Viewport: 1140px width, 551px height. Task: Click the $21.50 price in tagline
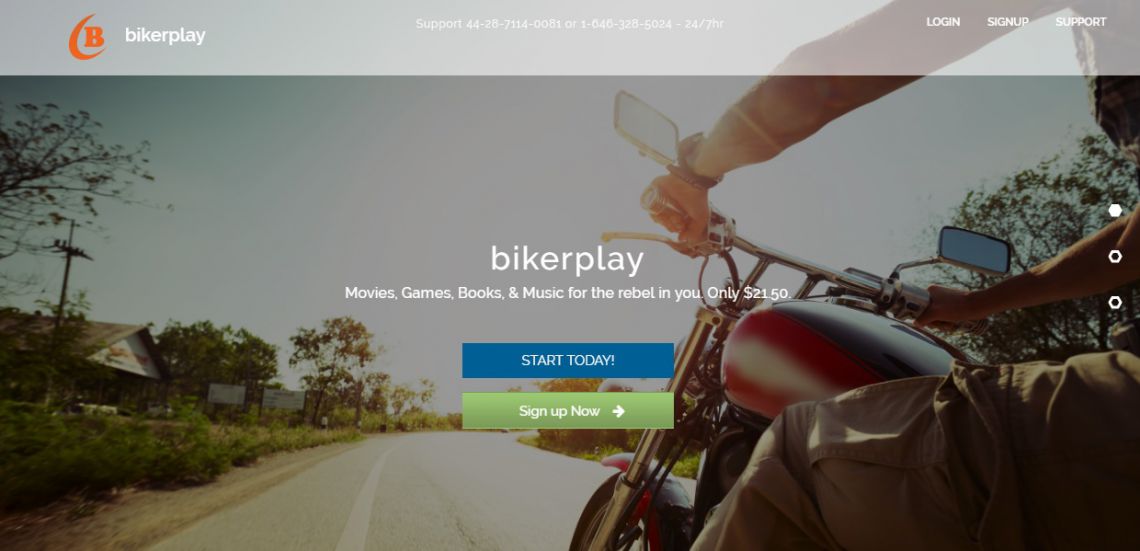(766, 293)
